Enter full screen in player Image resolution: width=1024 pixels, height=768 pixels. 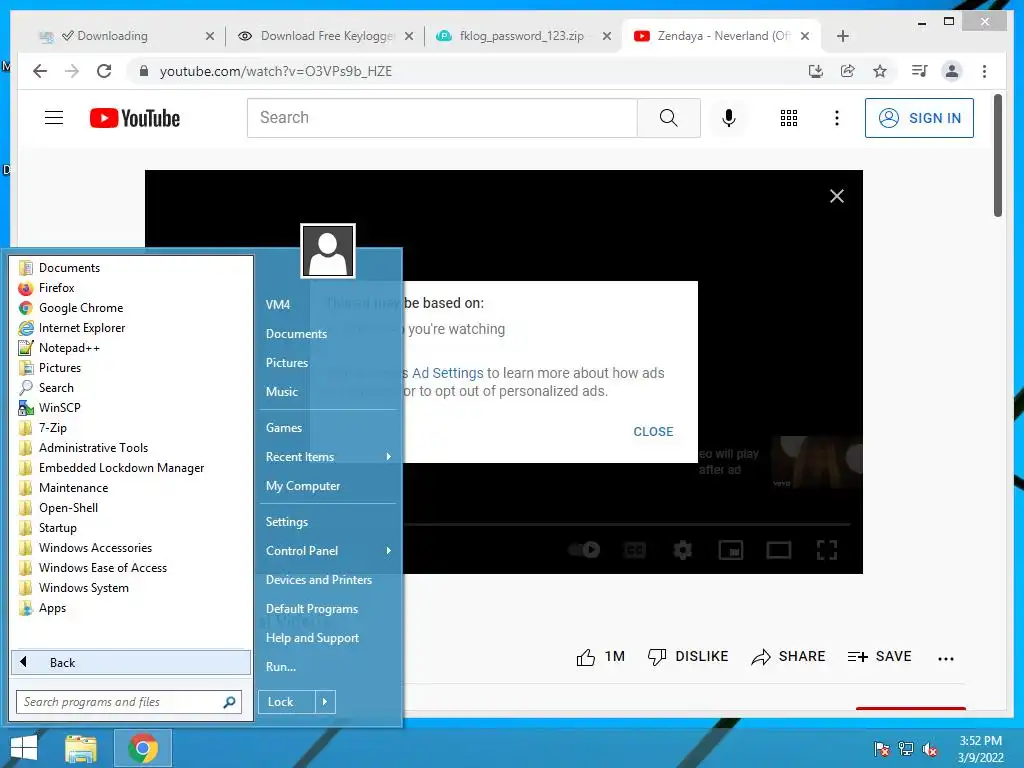tap(827, 550)
